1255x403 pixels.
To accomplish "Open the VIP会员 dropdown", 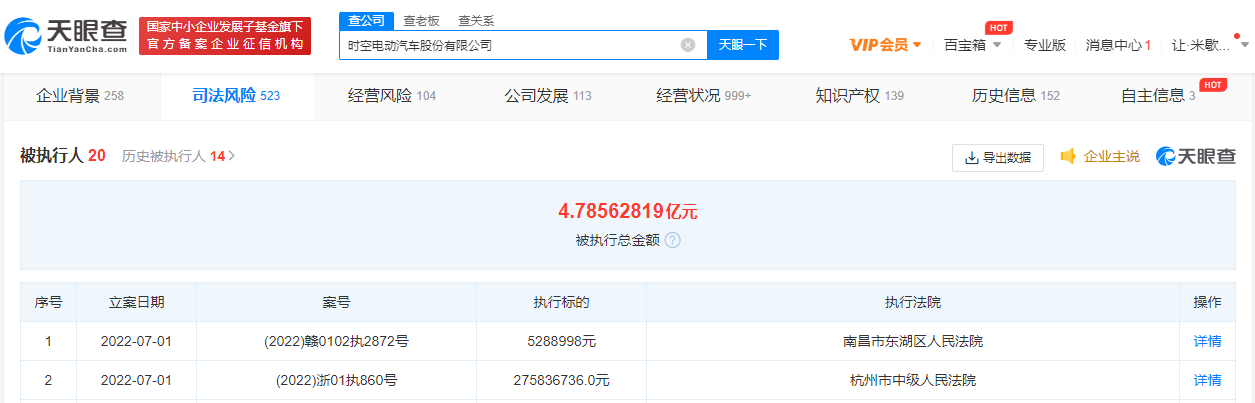I will click(x=886, y=45).
